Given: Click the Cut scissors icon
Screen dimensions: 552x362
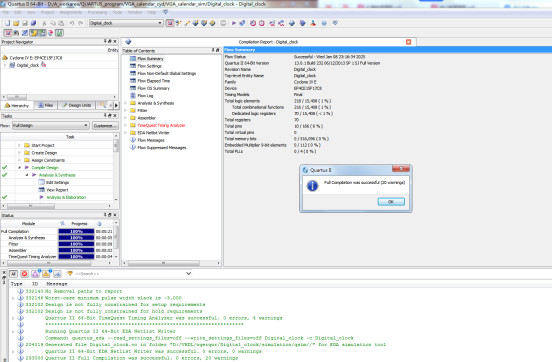Looking at the screenshot, I should click(x=44, y=23).
